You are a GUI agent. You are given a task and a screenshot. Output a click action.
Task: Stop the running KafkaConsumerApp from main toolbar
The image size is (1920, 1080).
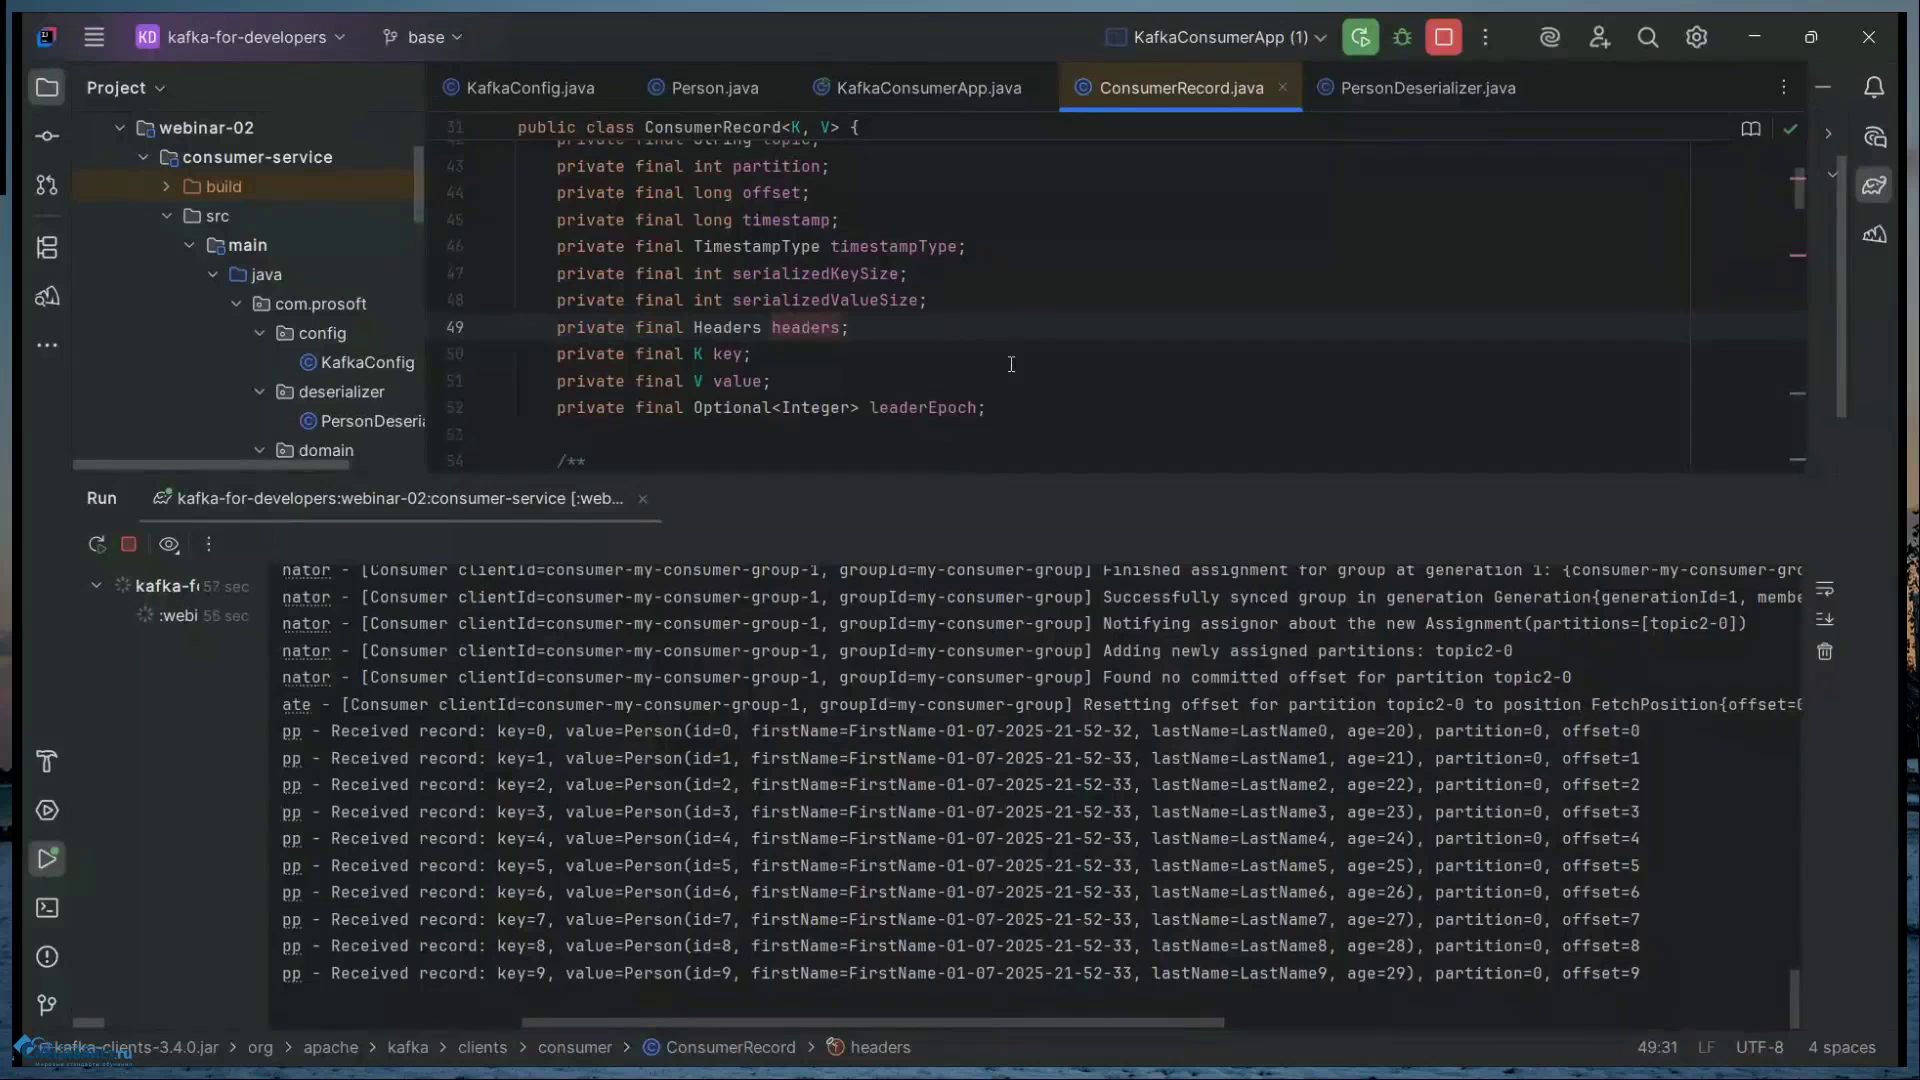(1444, 37)
